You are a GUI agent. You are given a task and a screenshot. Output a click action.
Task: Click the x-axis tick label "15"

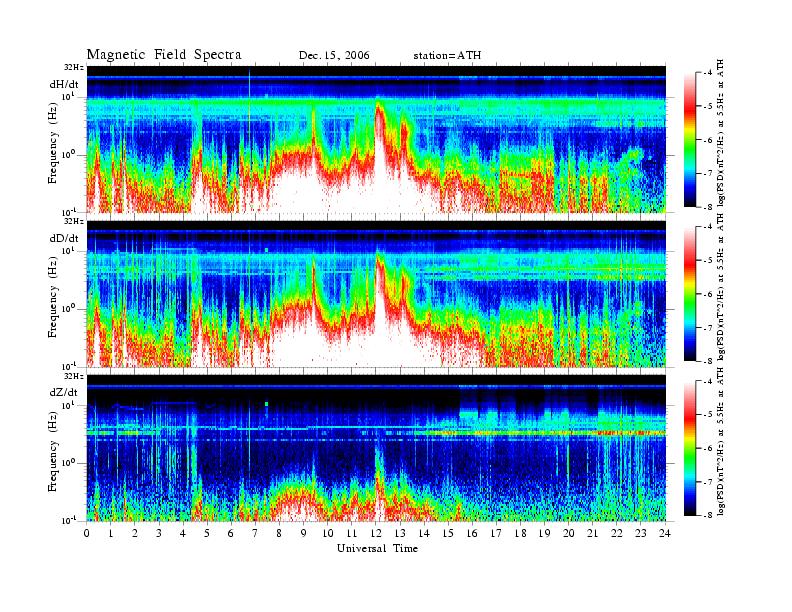(x=448, y=534)
